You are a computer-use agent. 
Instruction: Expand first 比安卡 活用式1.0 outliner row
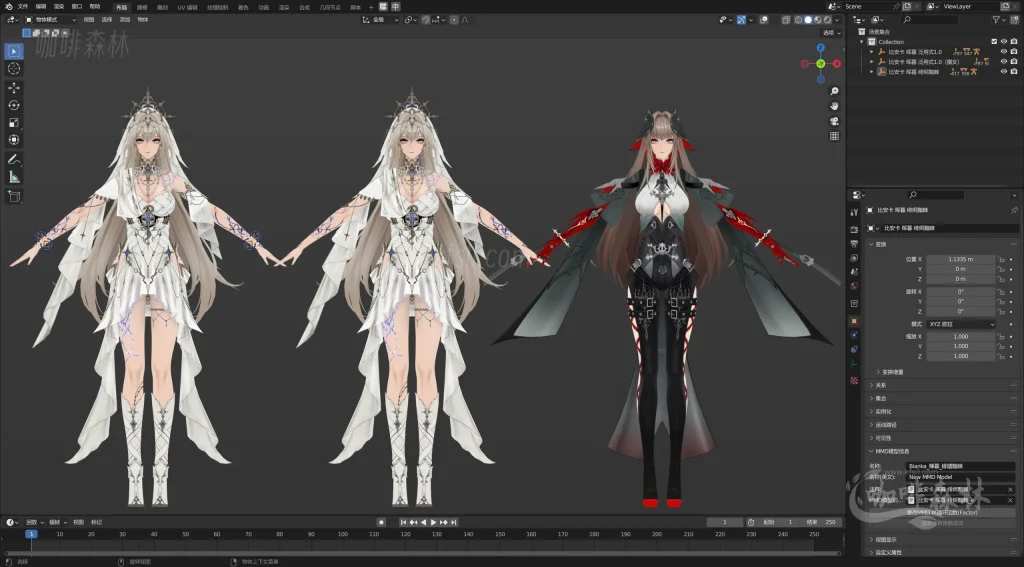click(x=871, y=52)
